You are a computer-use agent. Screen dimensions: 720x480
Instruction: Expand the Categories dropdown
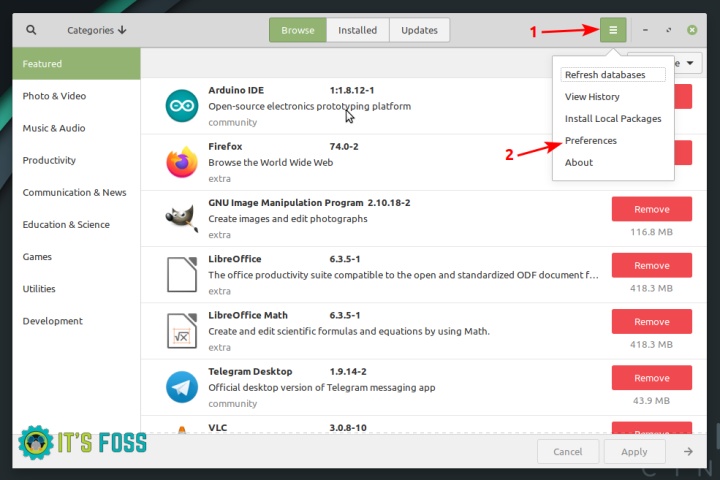pyautogui.click(x=96, y=30)
